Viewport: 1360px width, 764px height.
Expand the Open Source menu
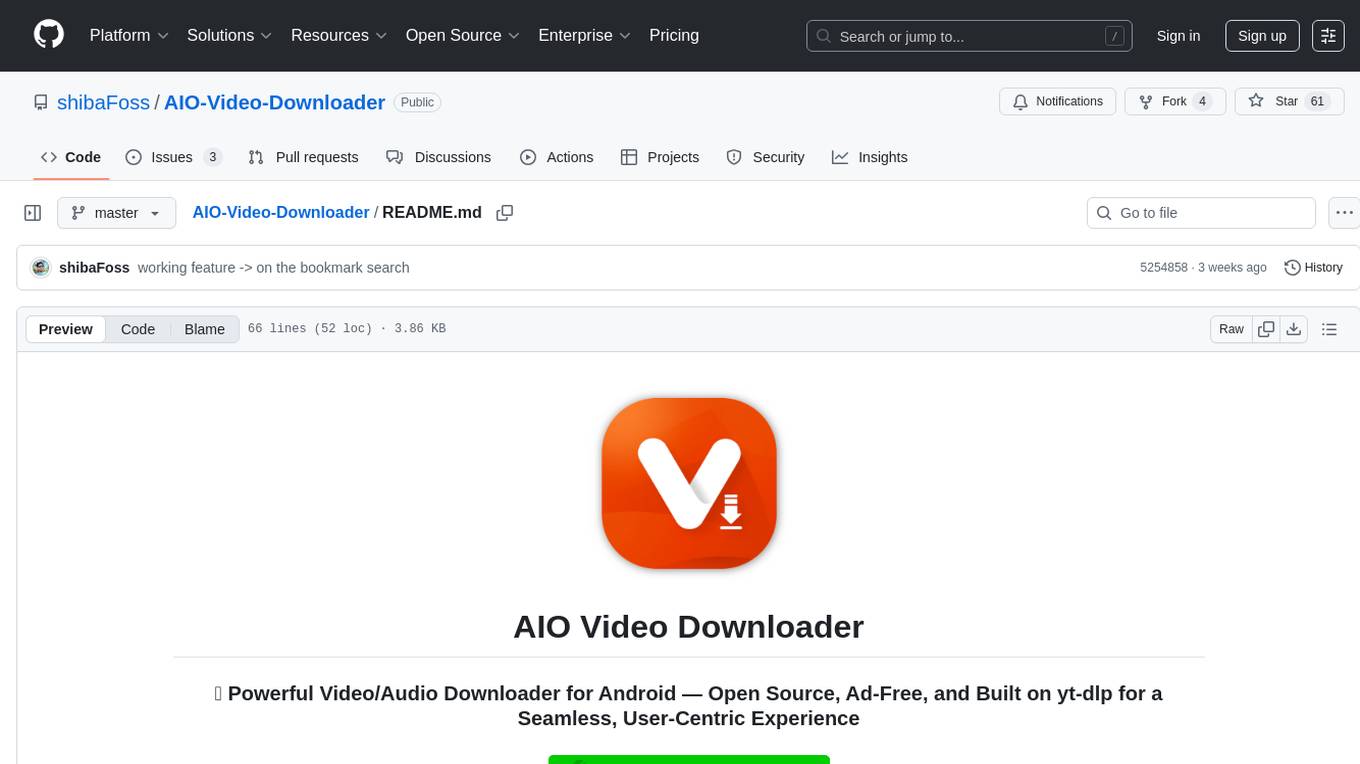(x=463, y=35)
